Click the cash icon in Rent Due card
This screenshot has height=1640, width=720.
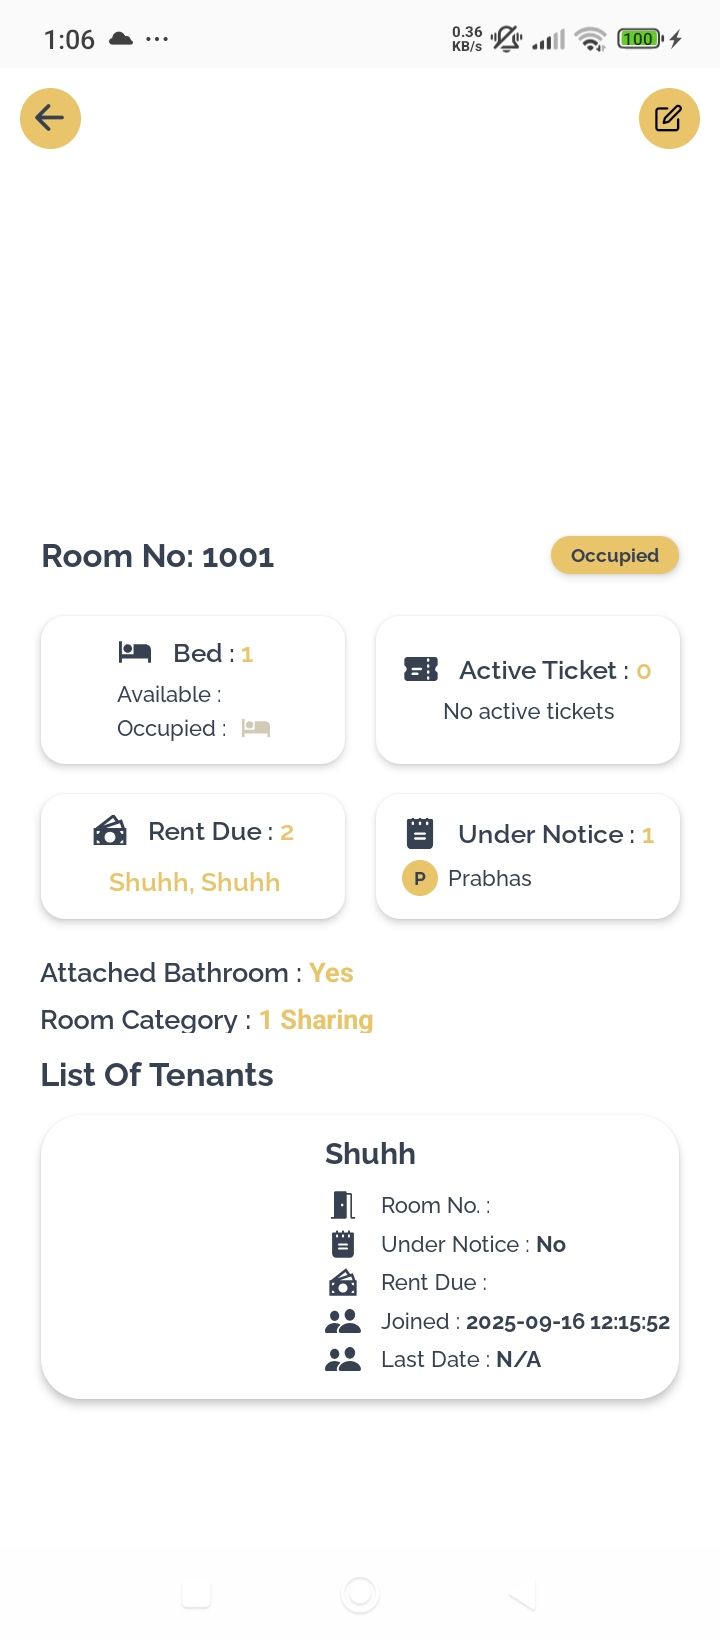tap(110, 831)
